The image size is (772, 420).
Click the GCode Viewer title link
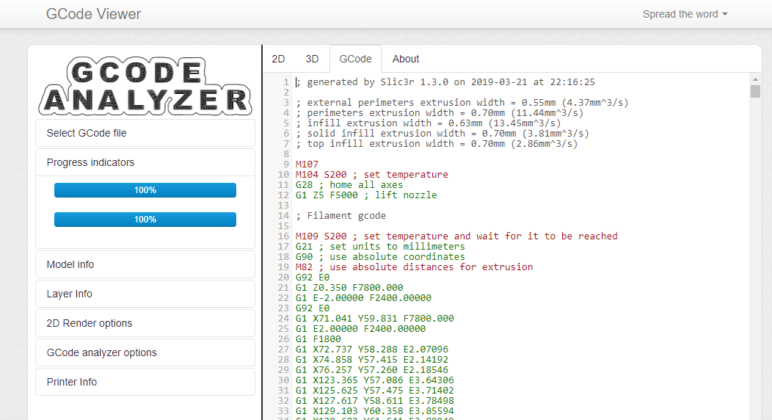click(x=94, y=14)
